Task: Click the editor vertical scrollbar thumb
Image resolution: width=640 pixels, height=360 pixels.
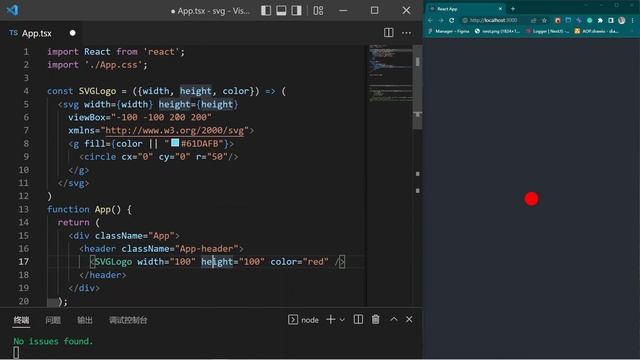Action: (x=417, y=87)
